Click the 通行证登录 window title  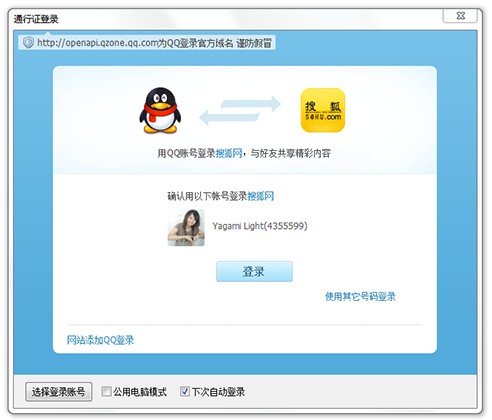click(36, 19)
